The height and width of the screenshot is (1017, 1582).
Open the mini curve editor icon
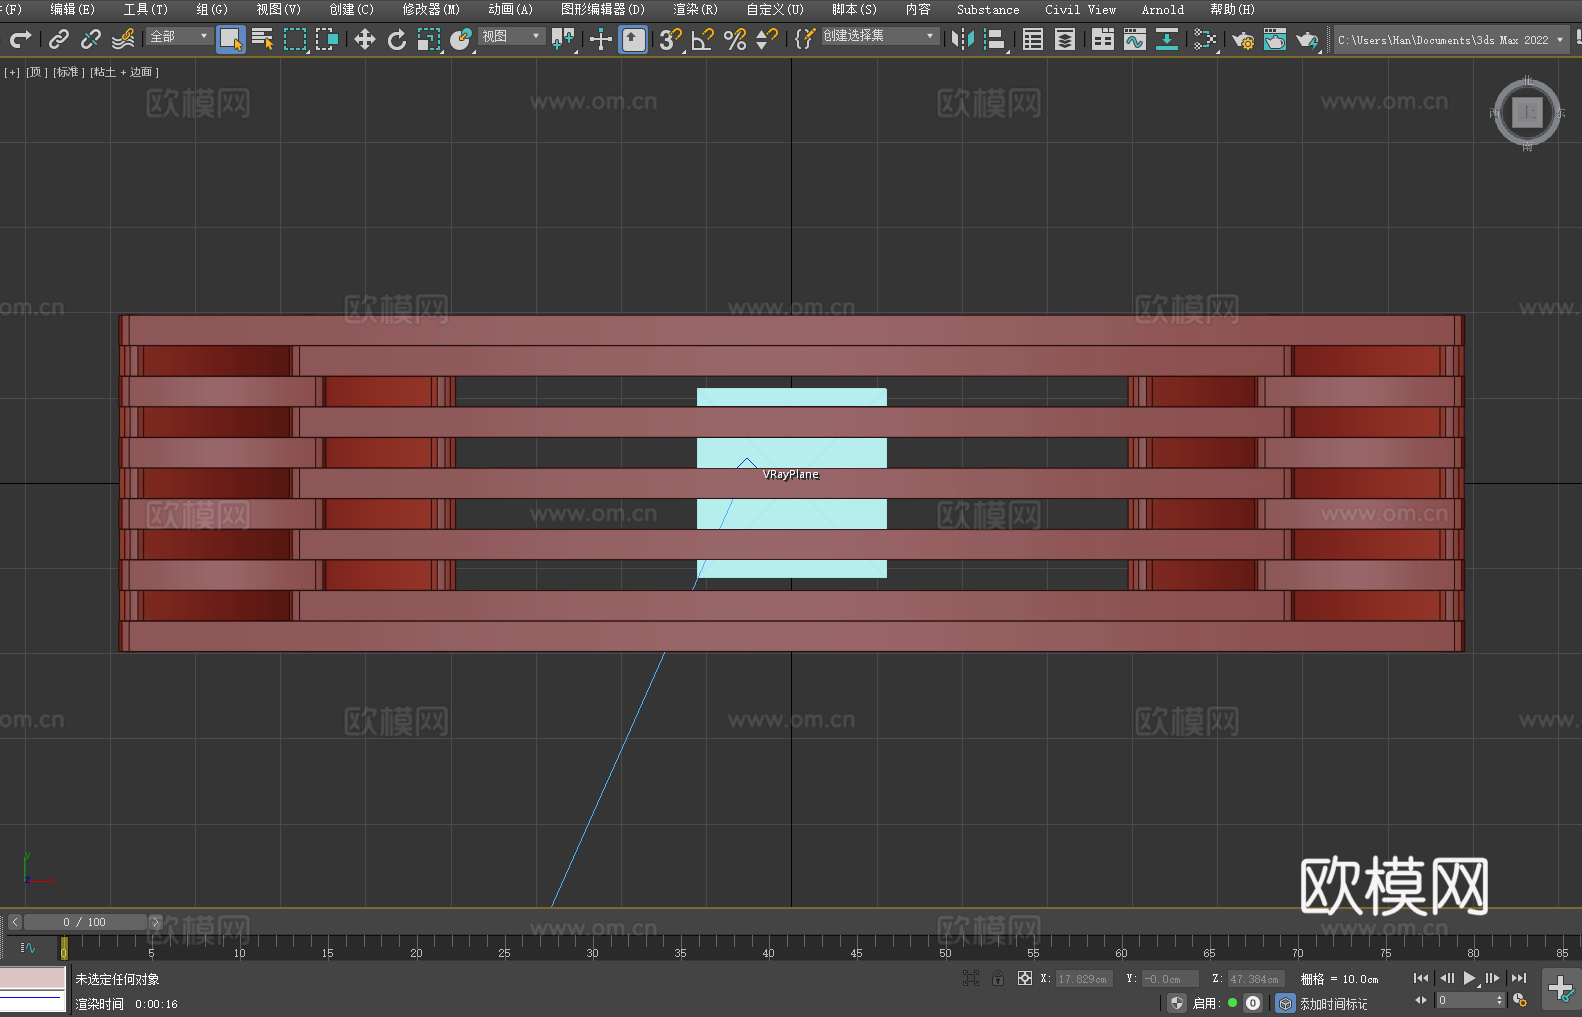[28, 947]
